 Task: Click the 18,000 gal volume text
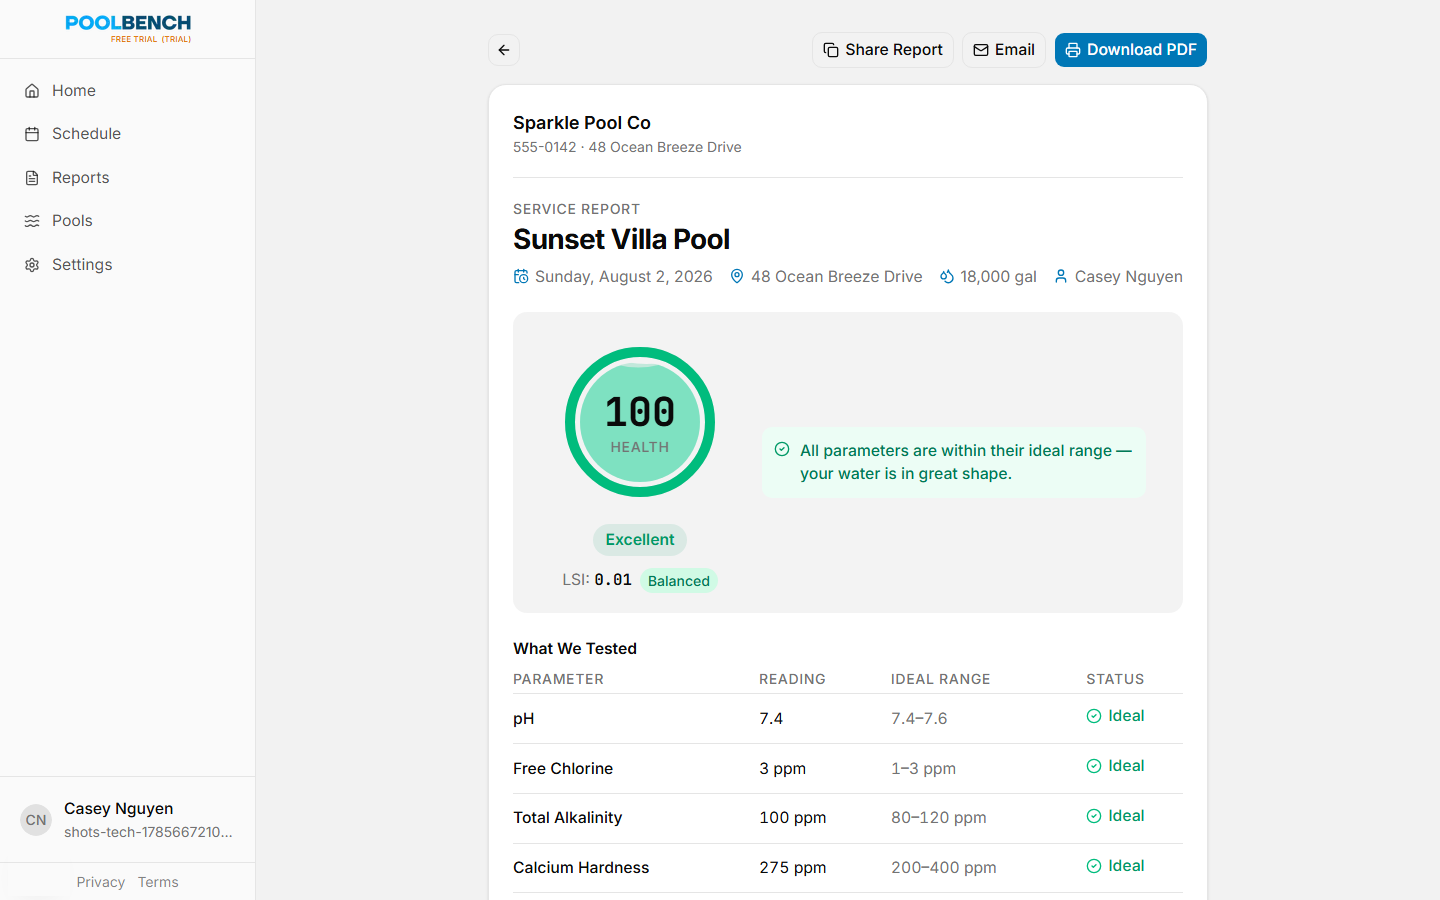[998, 276]
